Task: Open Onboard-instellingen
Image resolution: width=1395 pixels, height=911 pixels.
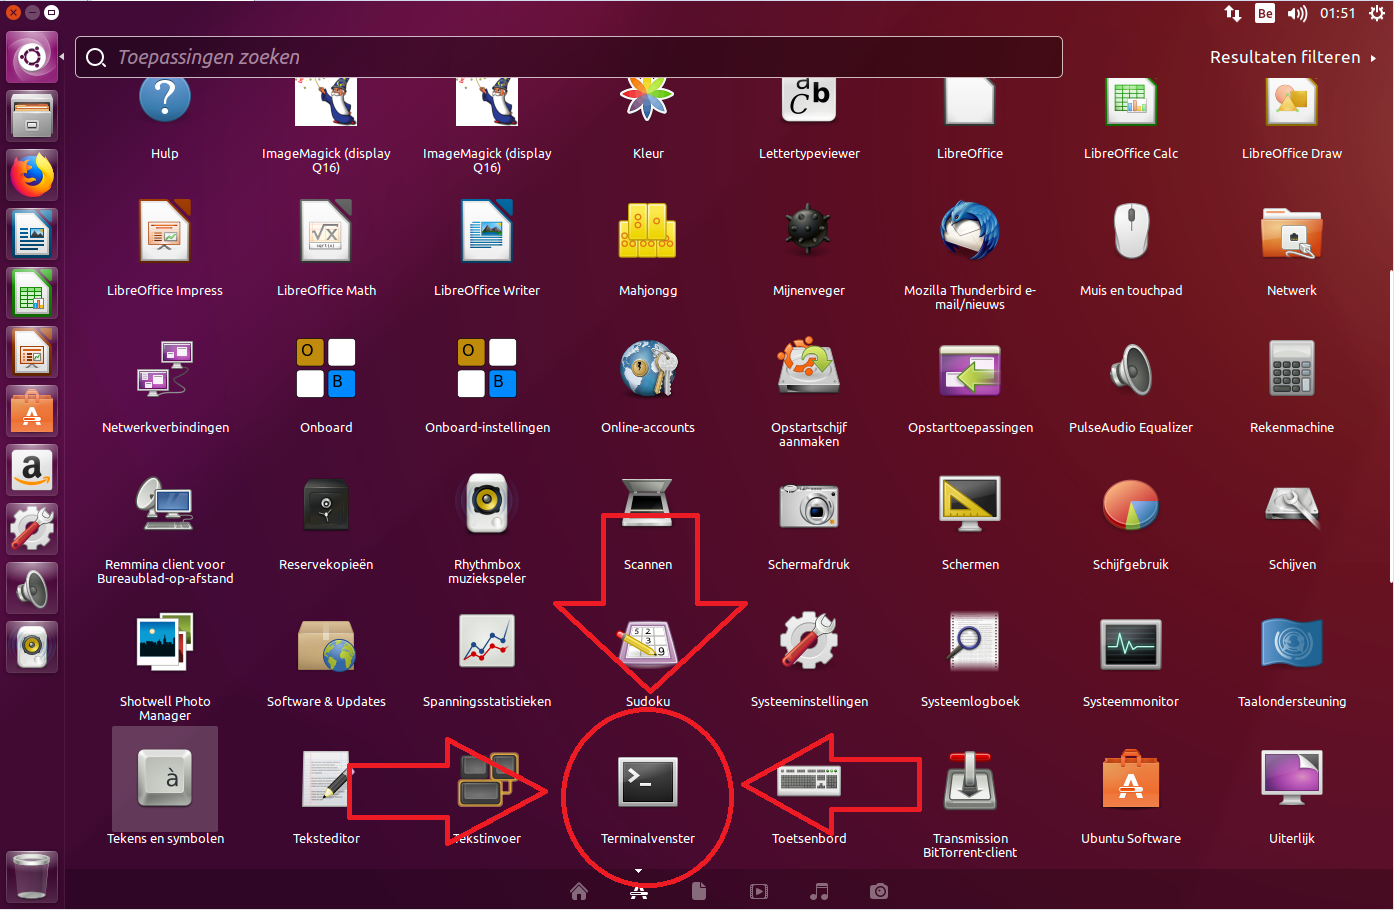Action: pyautogui.click(x=487, y=368)
